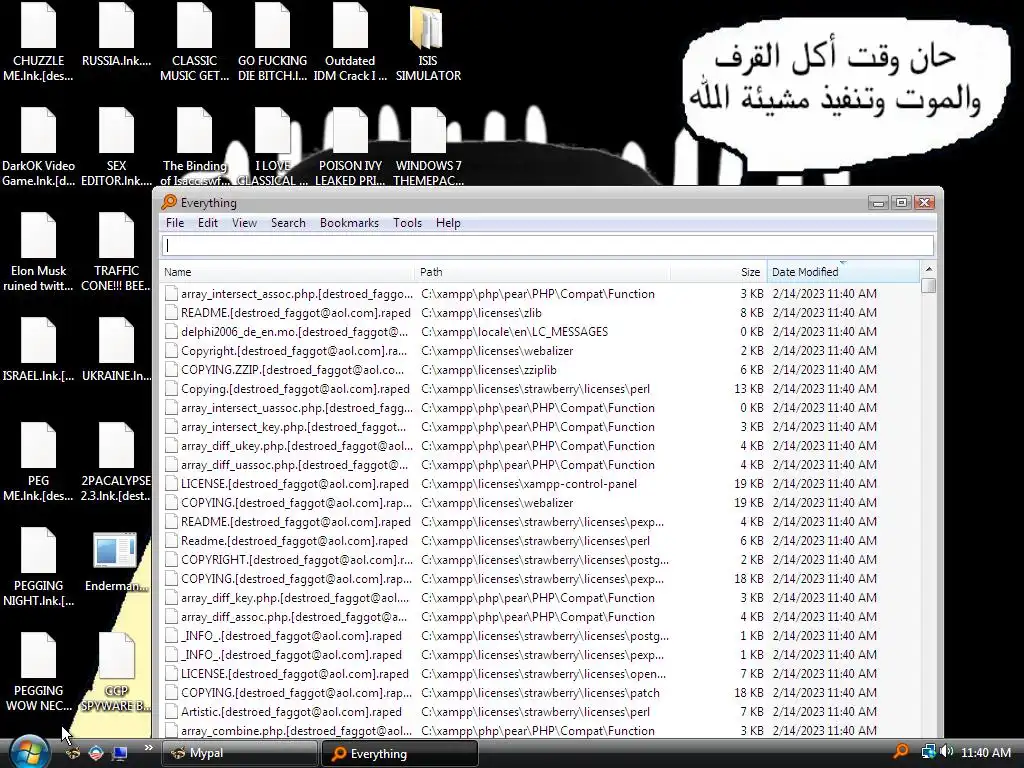Select the array_combine.php row
1024x768 pixels.
tap(539, 731)
